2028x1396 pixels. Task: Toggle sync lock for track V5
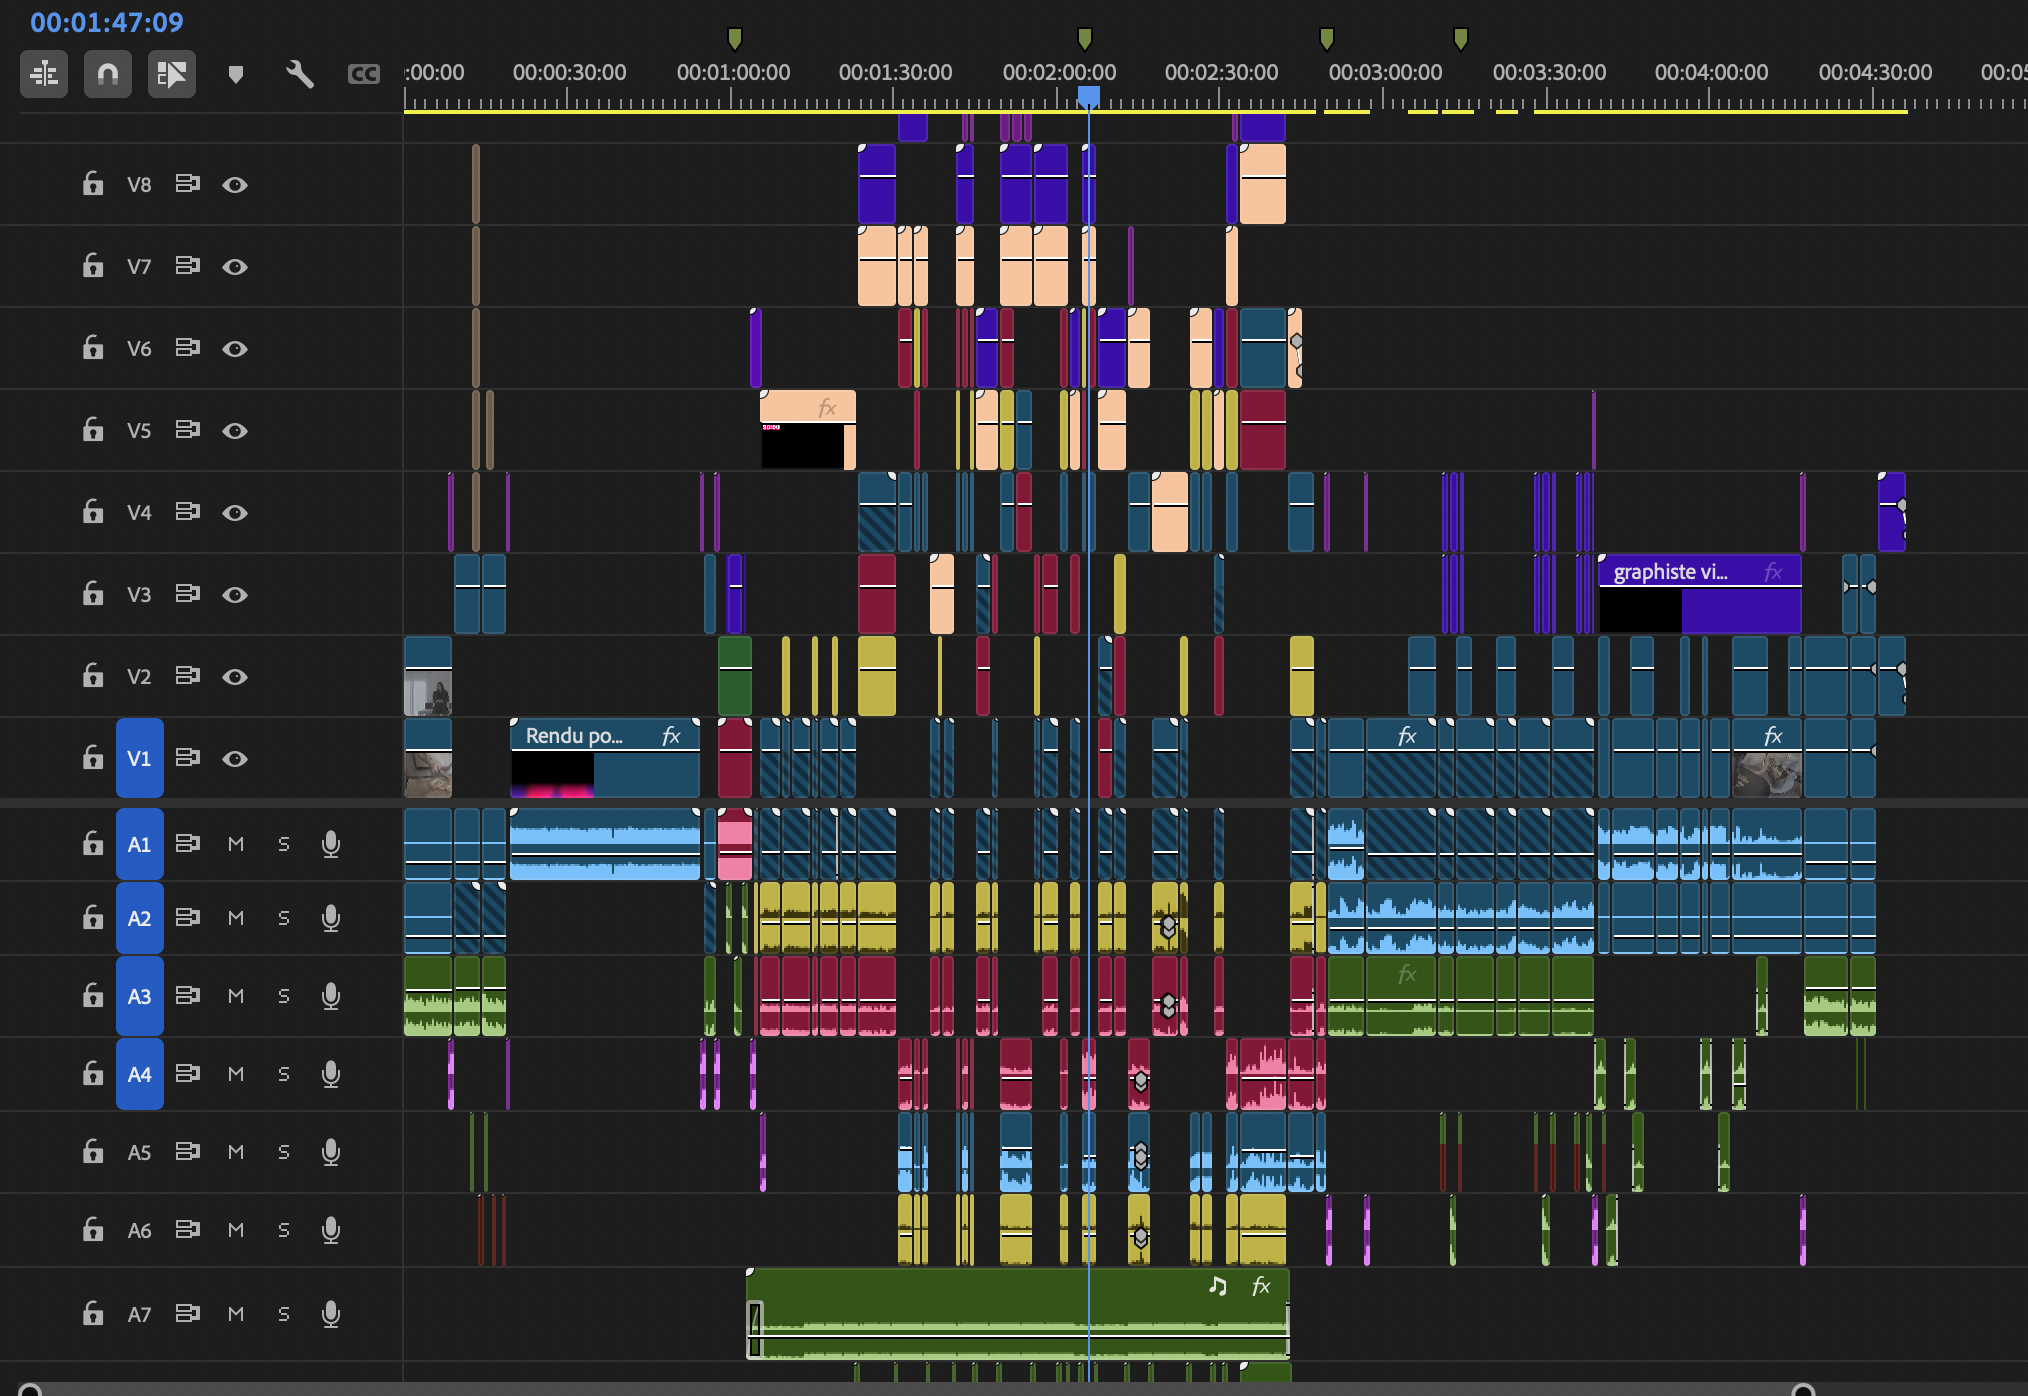[x=187, y=430]
